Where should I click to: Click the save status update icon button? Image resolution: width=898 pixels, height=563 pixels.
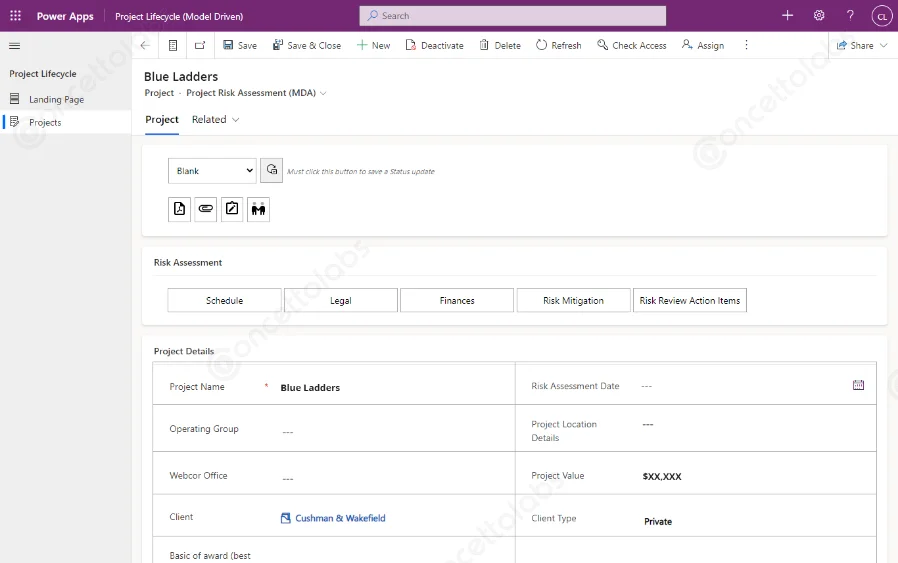[271, 170]
